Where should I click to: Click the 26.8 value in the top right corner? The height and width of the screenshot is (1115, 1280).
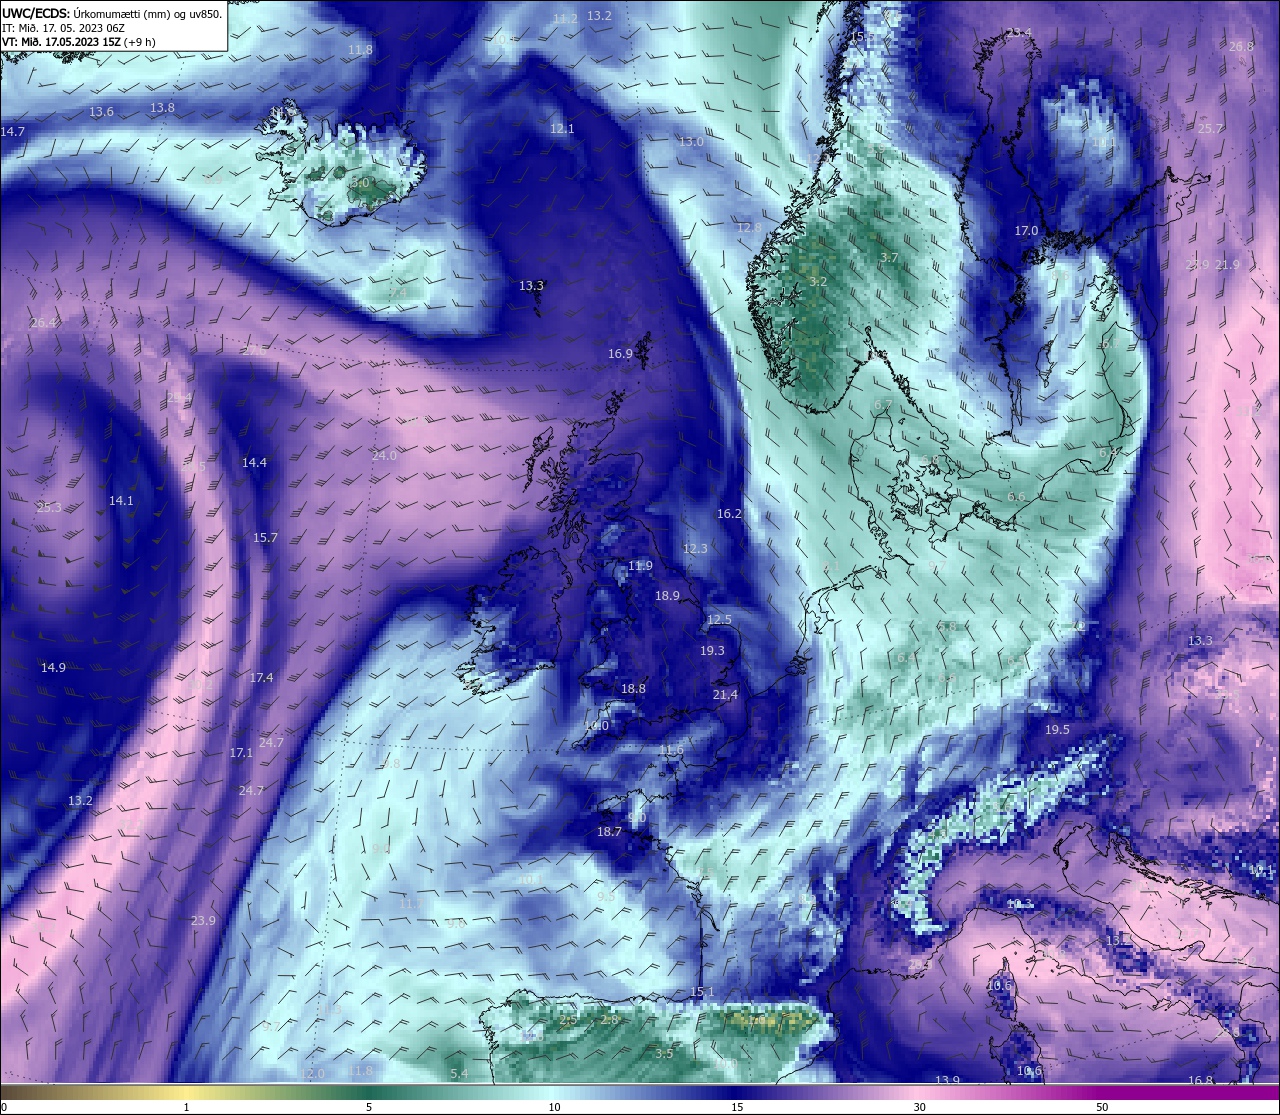[x=1241, y=47]
